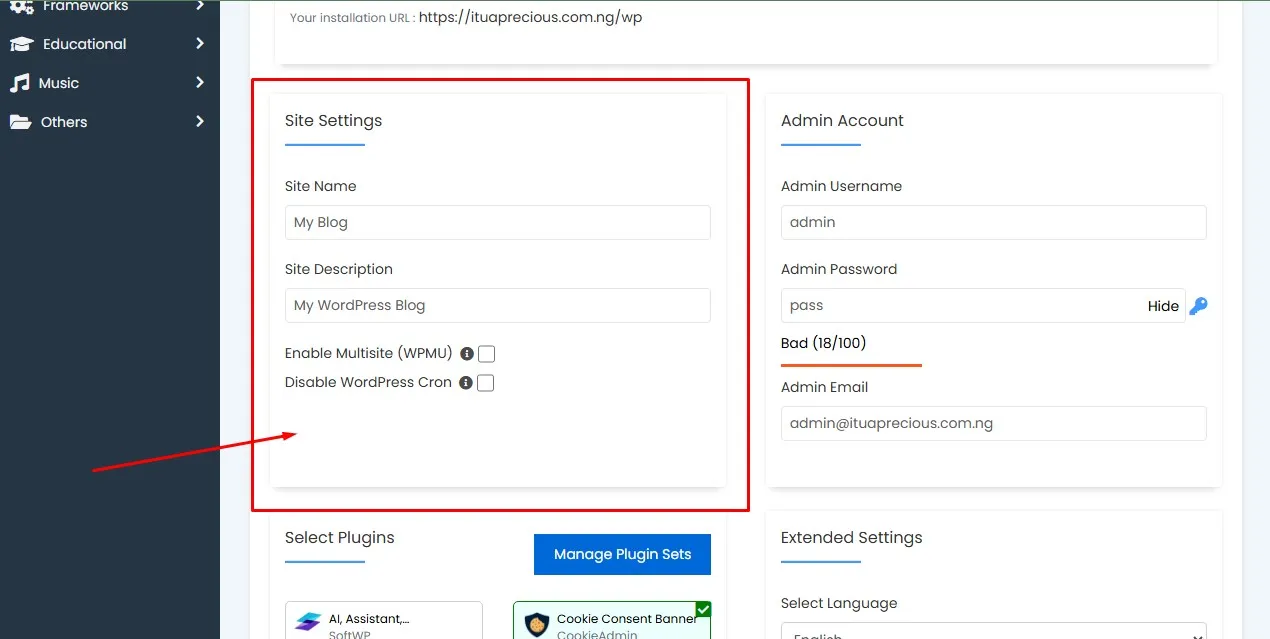
Task: Click the Cookie Consent Banner shield icon
Action: tap(536, 624)
